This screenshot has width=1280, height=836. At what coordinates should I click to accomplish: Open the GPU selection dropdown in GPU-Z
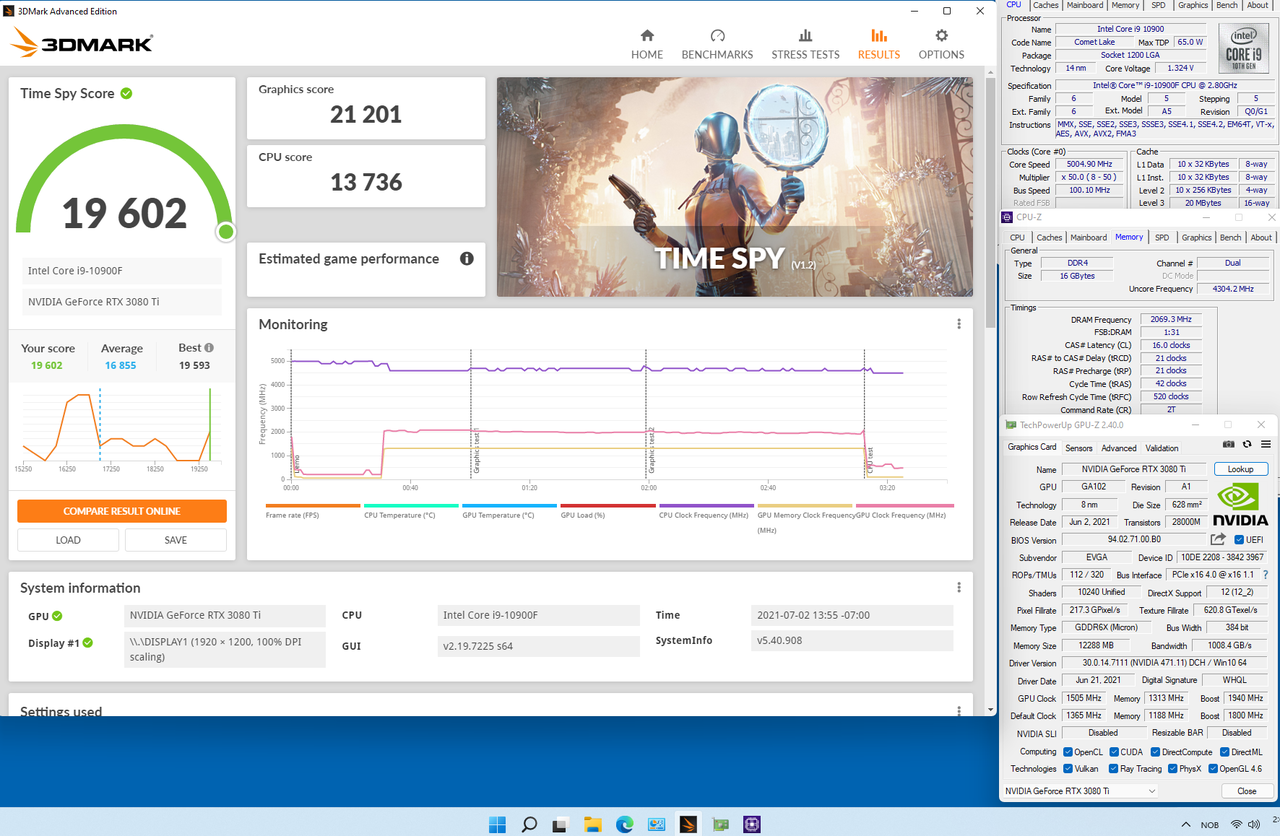point(1081,791)
